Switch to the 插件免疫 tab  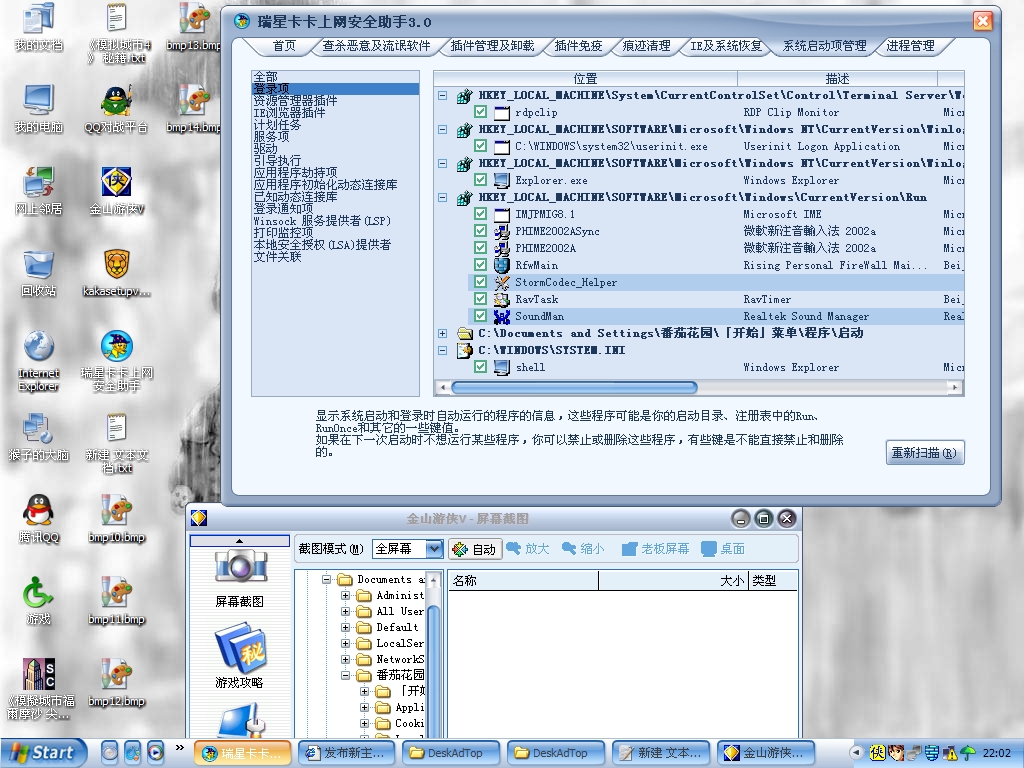click(578, 46)
